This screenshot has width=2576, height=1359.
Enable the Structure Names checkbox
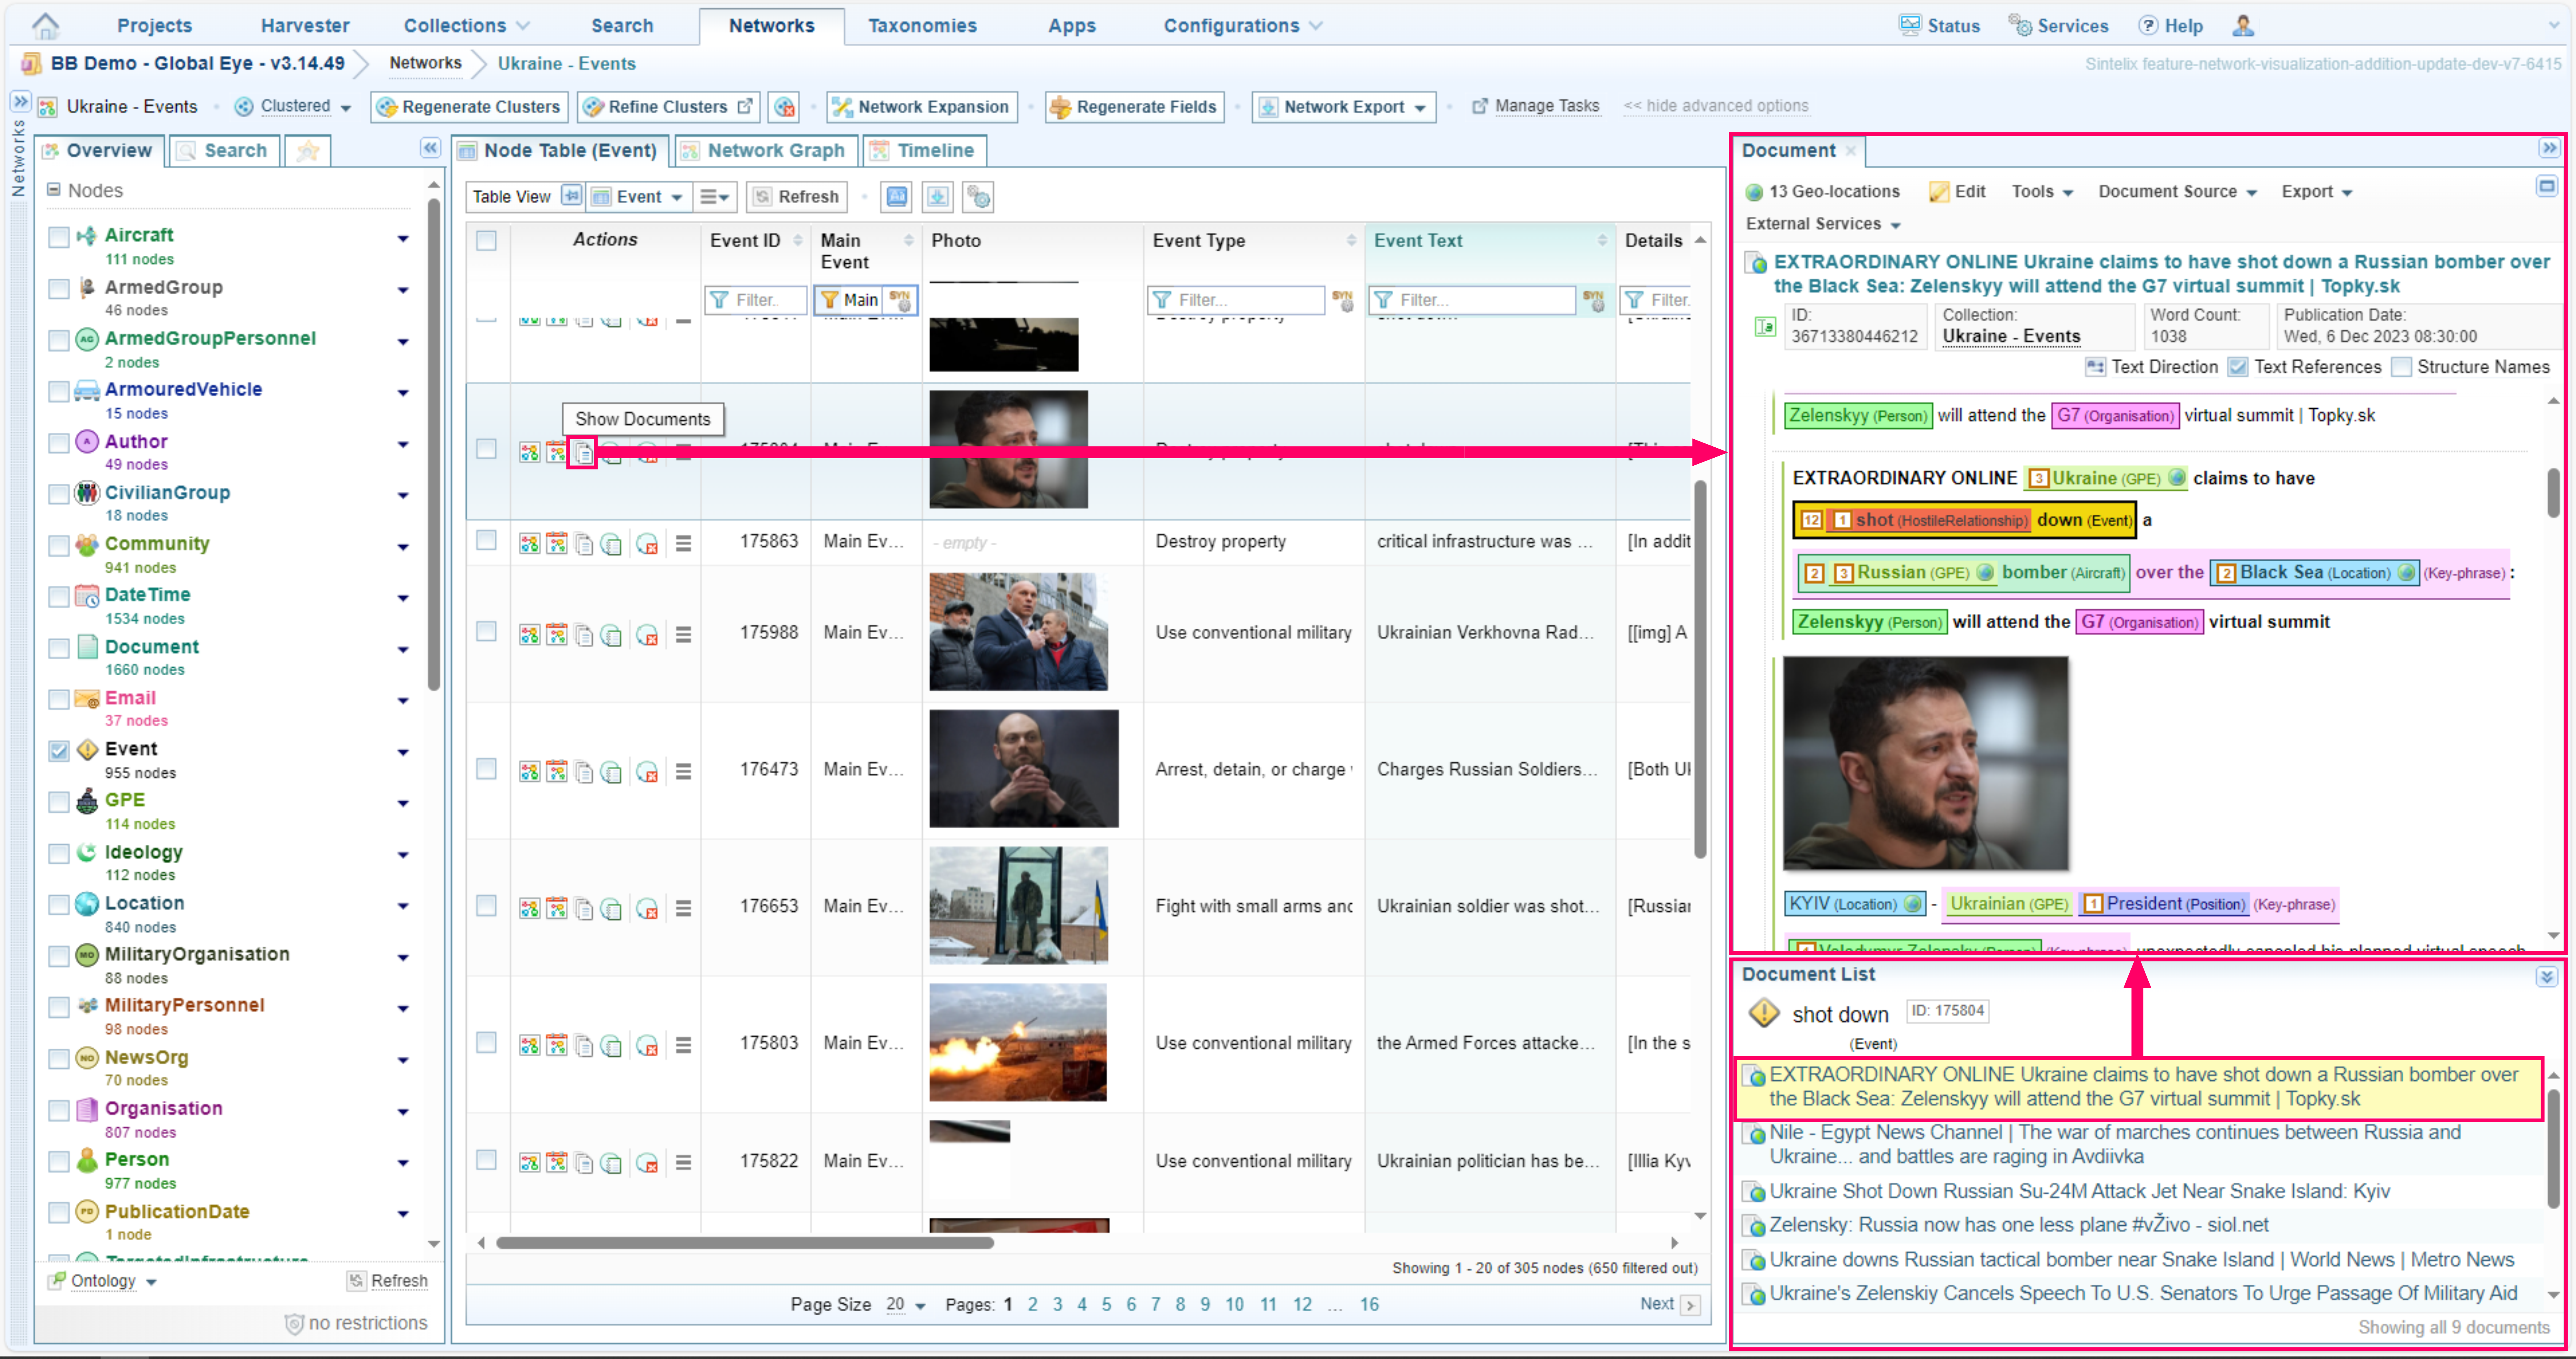click(2401, 367)
